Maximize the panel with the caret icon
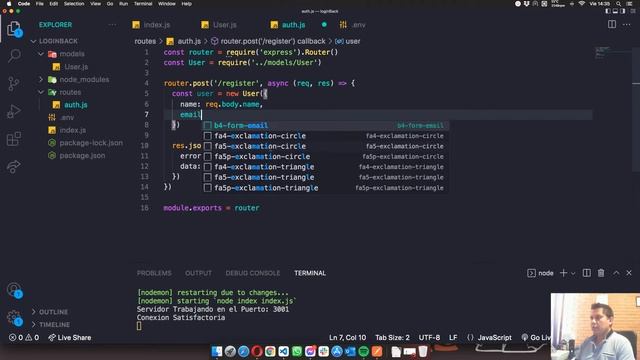640x360 pixels. 616,273
